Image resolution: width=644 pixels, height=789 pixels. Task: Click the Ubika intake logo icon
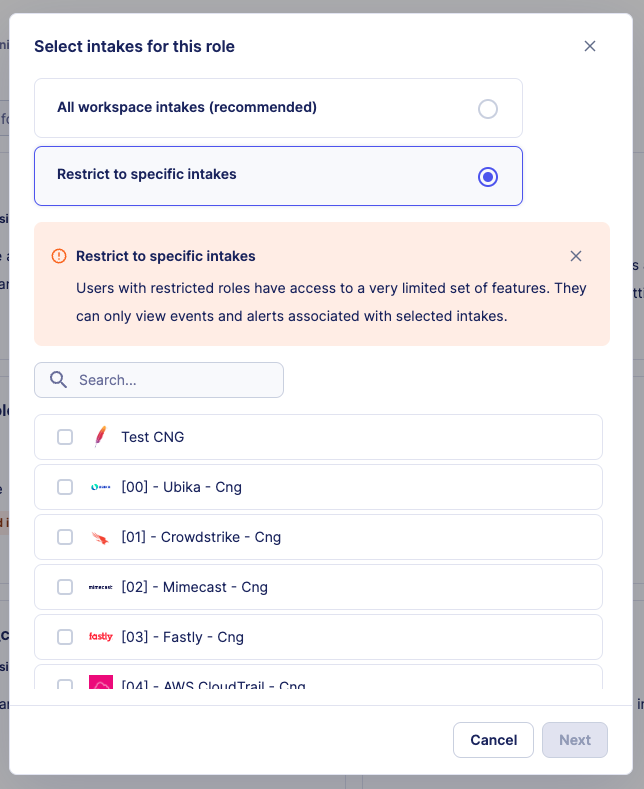click(101, 487)
